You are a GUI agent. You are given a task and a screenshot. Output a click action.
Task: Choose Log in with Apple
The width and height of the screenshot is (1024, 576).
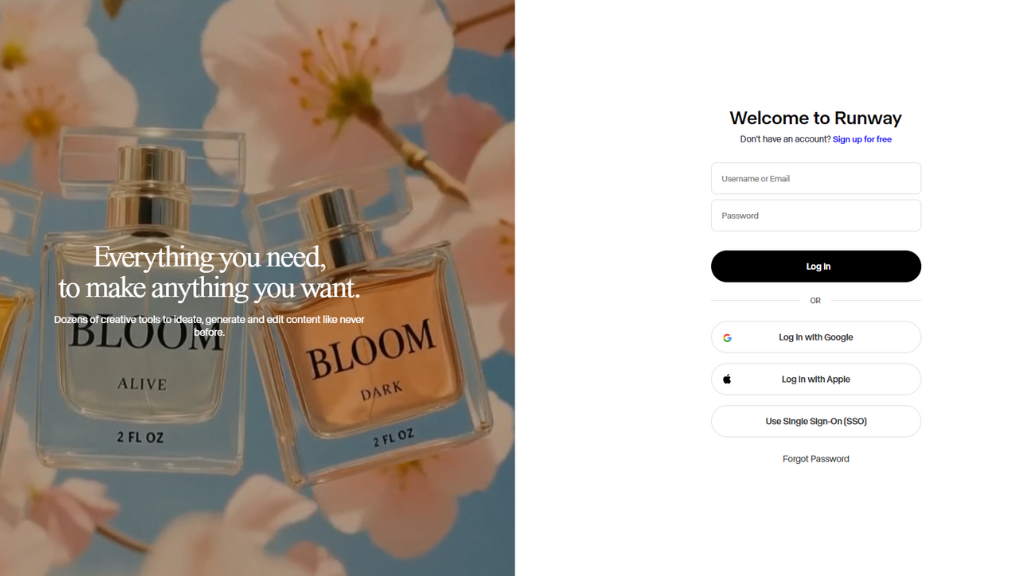click(x=816, y=379)
